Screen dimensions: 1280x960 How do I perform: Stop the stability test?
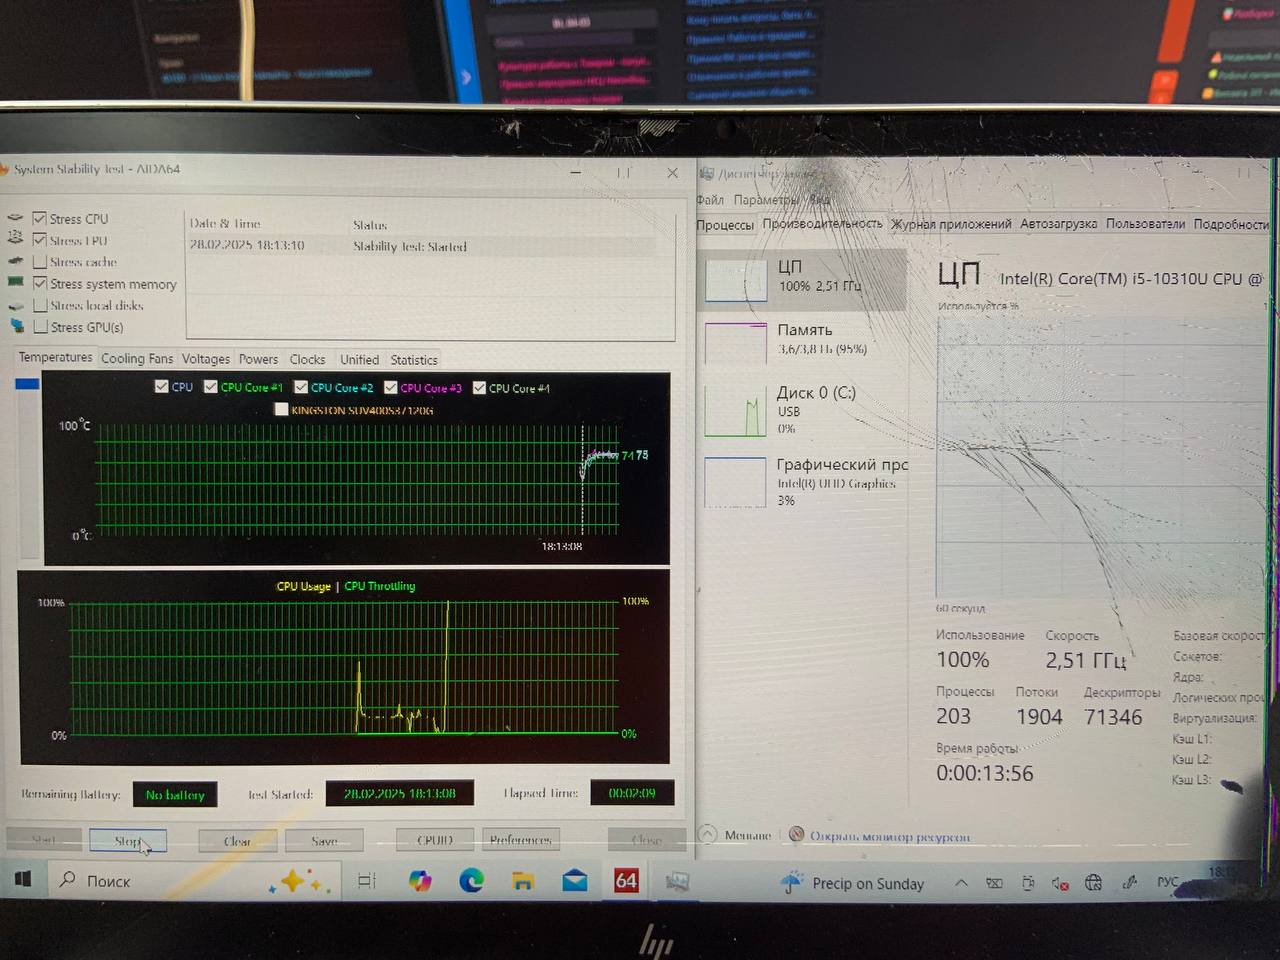[127, 841]
